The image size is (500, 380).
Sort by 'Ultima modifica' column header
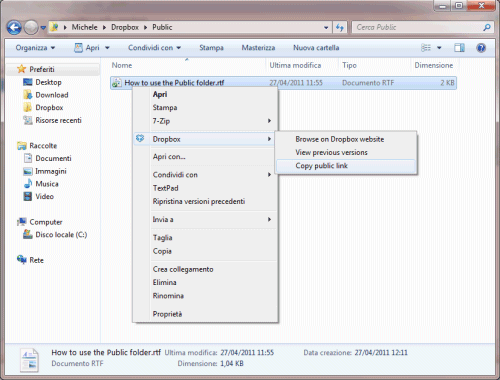(x=295, y=65)
